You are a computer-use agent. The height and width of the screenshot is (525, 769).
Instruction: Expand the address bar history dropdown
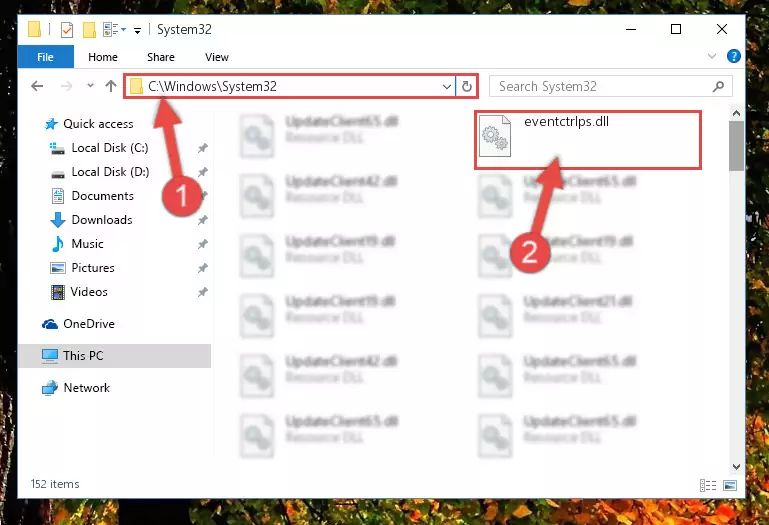pyautogui.click(x=447, y=87)
